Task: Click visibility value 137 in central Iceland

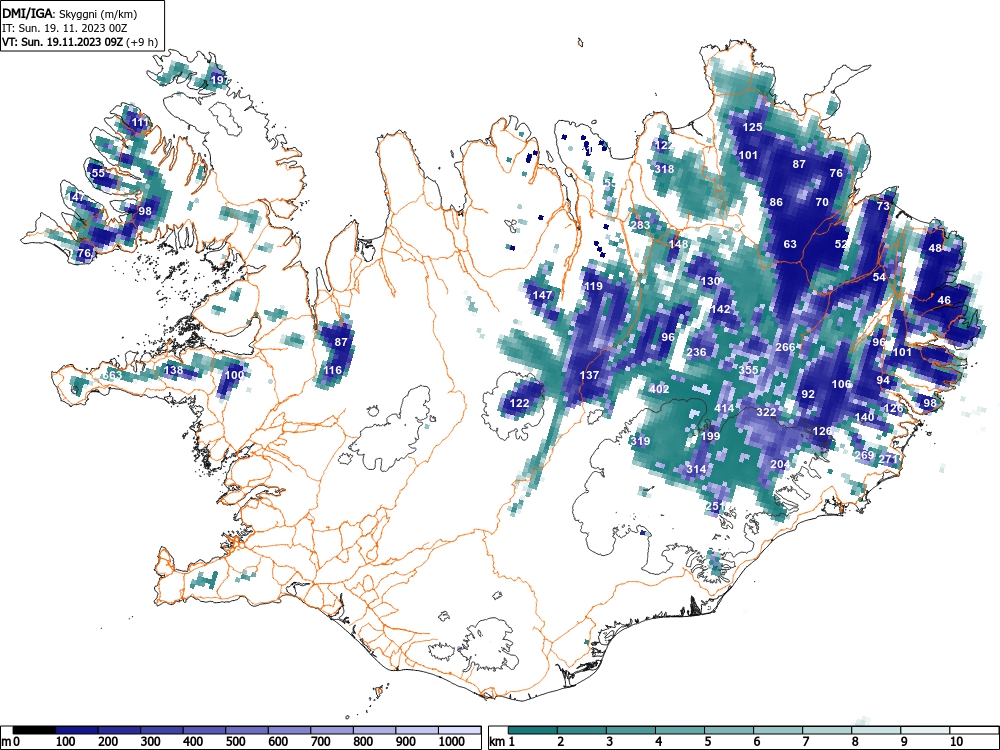Action: coord(589,375)
